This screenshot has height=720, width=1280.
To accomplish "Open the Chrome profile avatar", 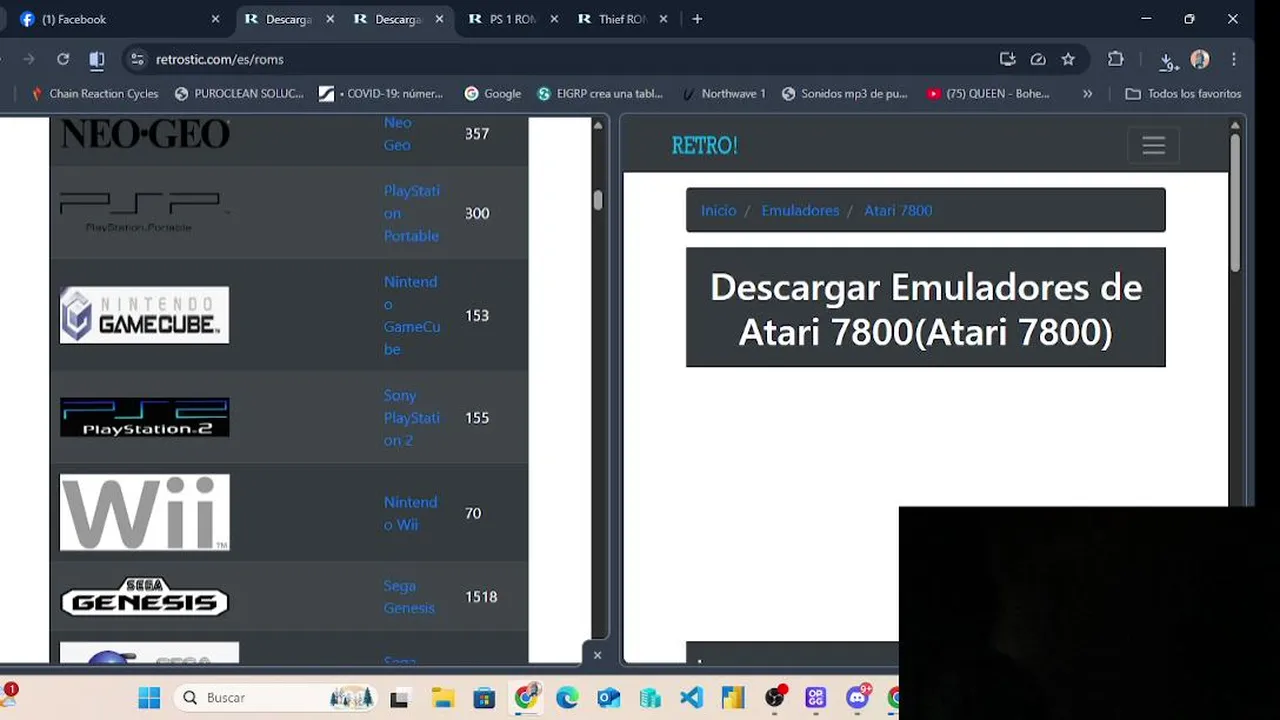I will 1200,59.
